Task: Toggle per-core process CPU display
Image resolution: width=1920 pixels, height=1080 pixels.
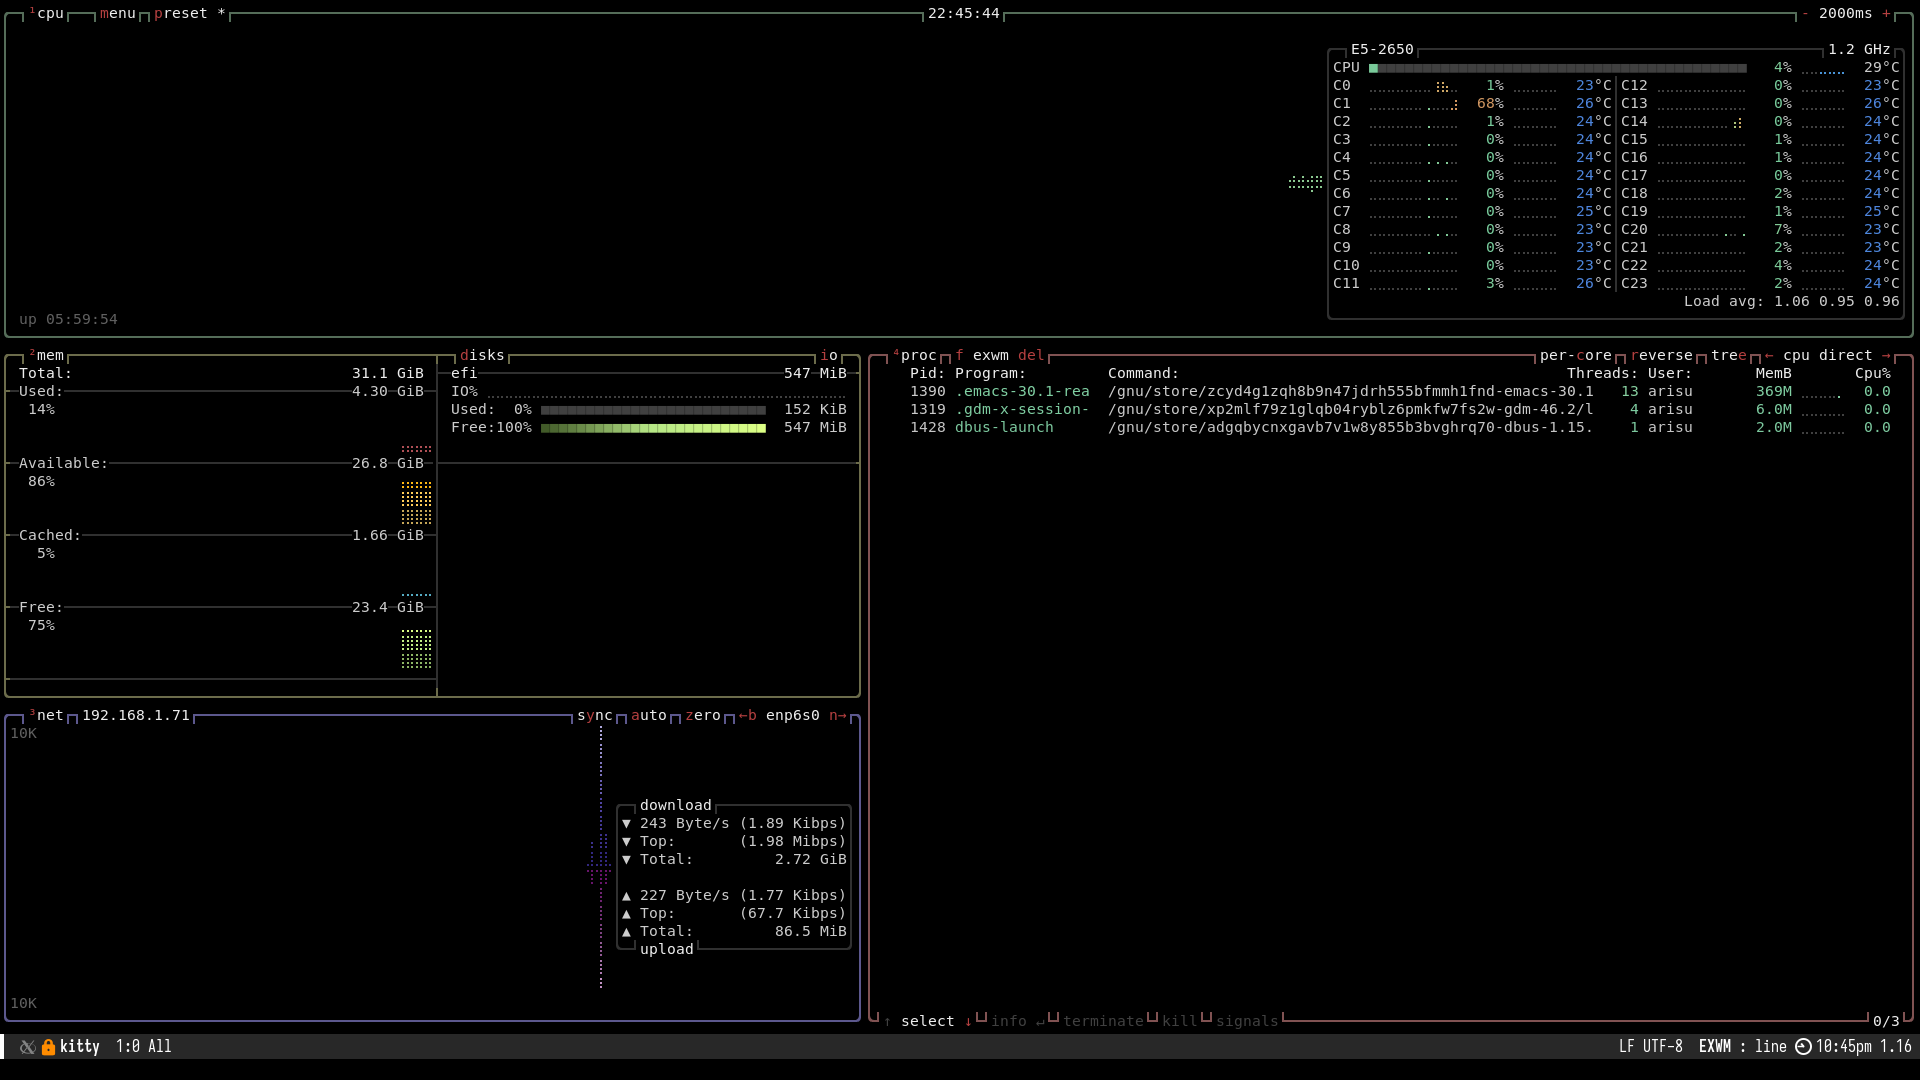Action: (1575, 355)
